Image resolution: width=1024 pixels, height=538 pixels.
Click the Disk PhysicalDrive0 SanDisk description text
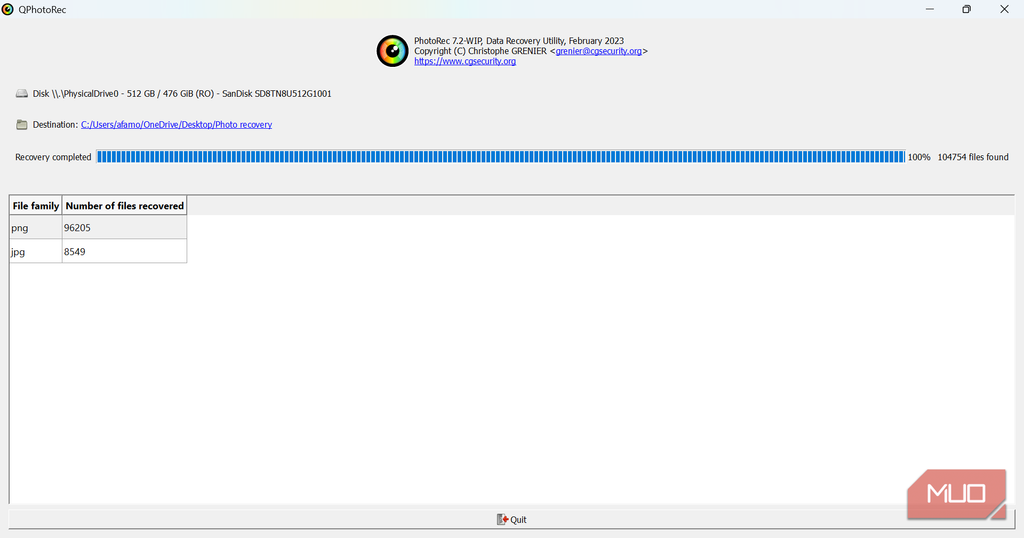coord(182,93)
